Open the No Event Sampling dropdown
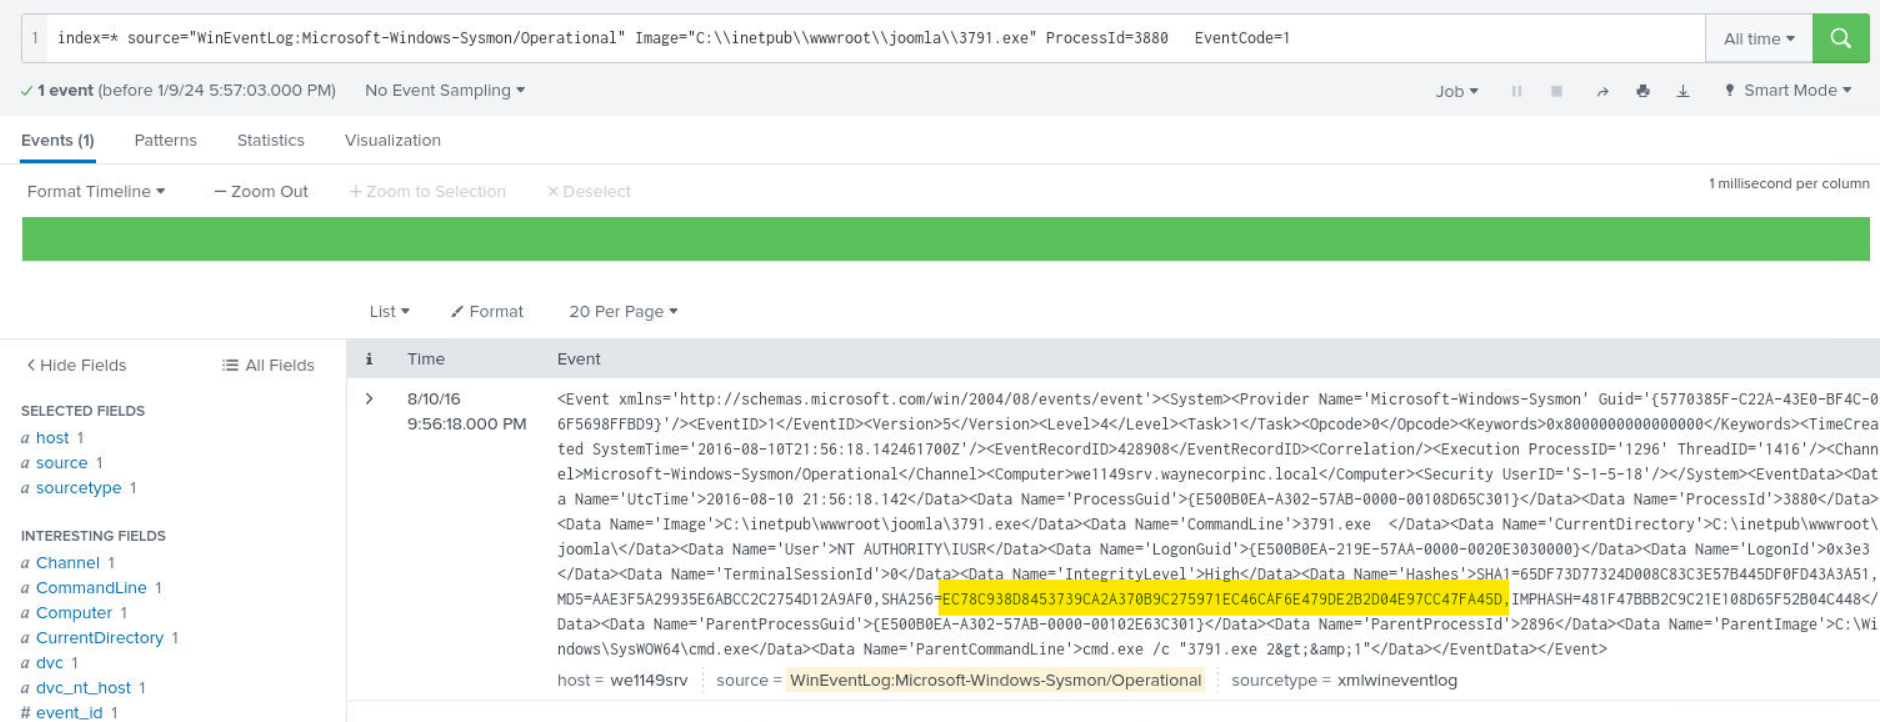The height and width of the screenshot is (722, 1880). point(444,90)
